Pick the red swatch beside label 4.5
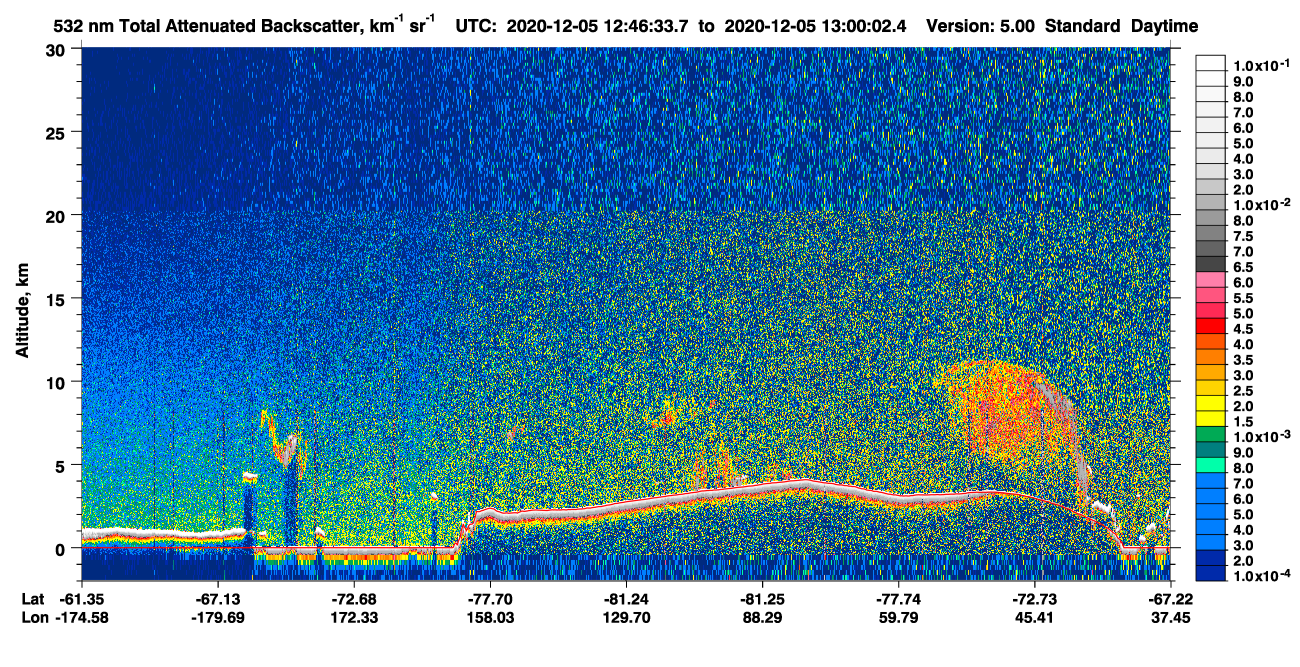 point(1210,326)
